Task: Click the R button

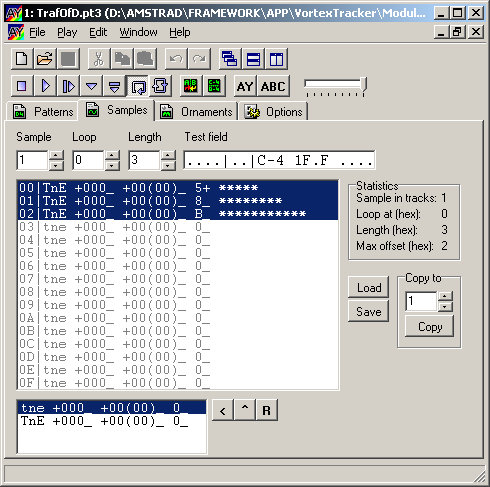Action: point(267,410)
